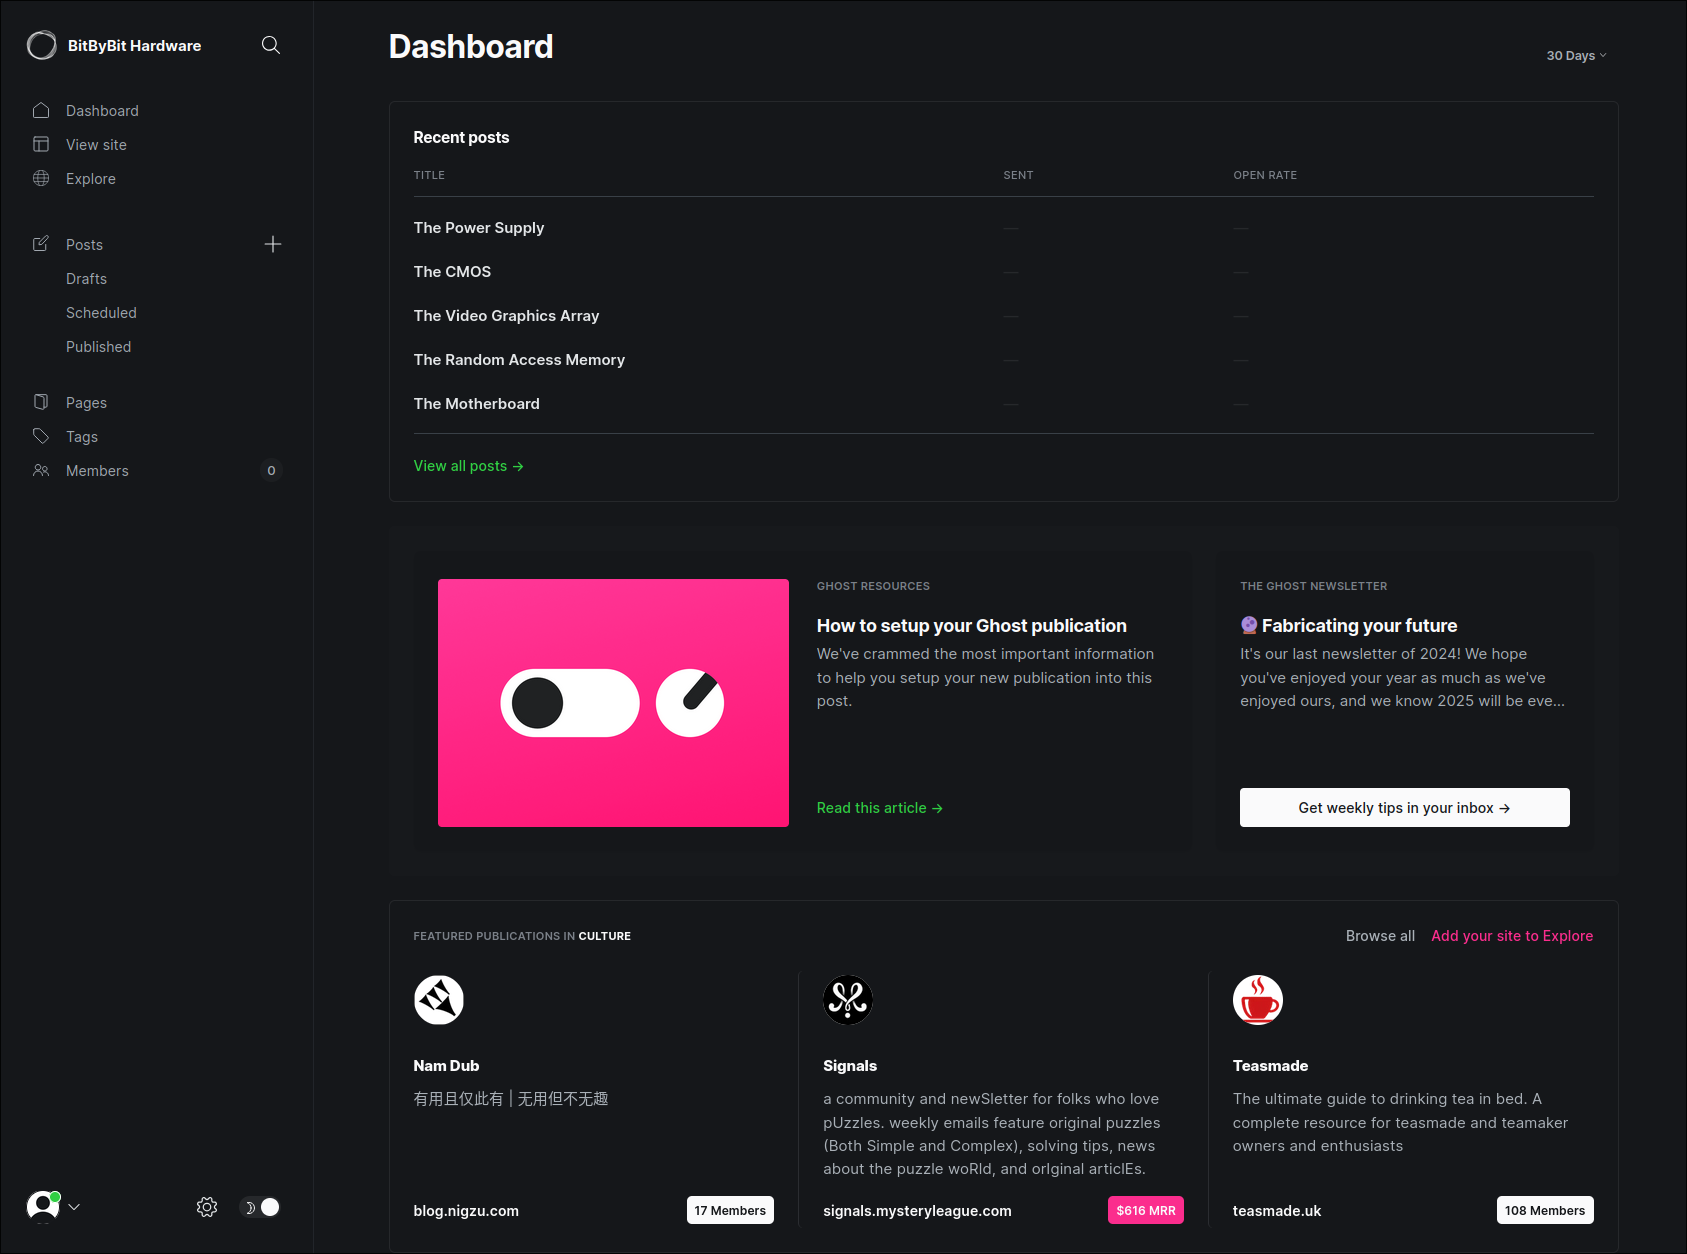Open Members in the sidebar

(97, 471)
